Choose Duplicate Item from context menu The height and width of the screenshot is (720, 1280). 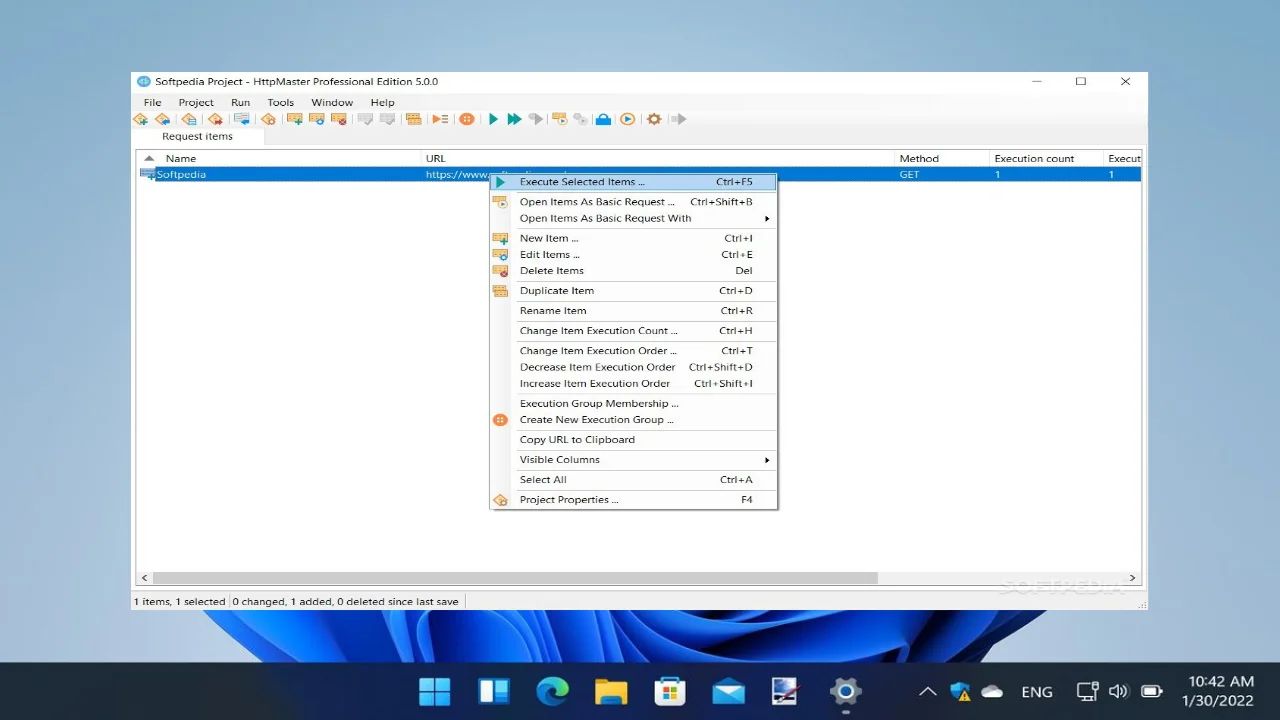tap(634, 290)
